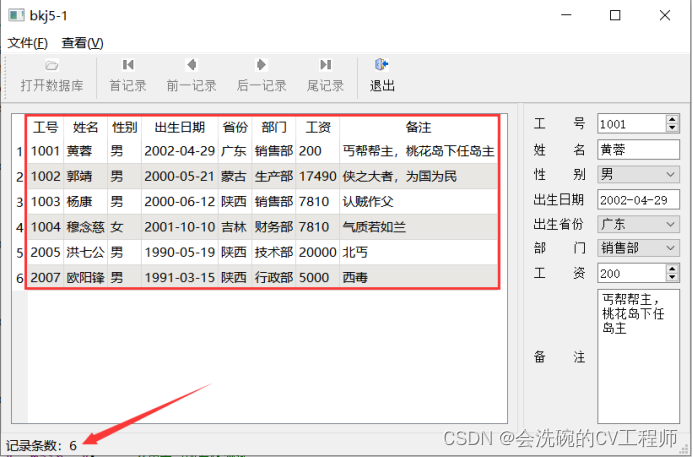Screen dimensions: 693x457
Task: Select row header 1 in table
Action: (19, 152)
